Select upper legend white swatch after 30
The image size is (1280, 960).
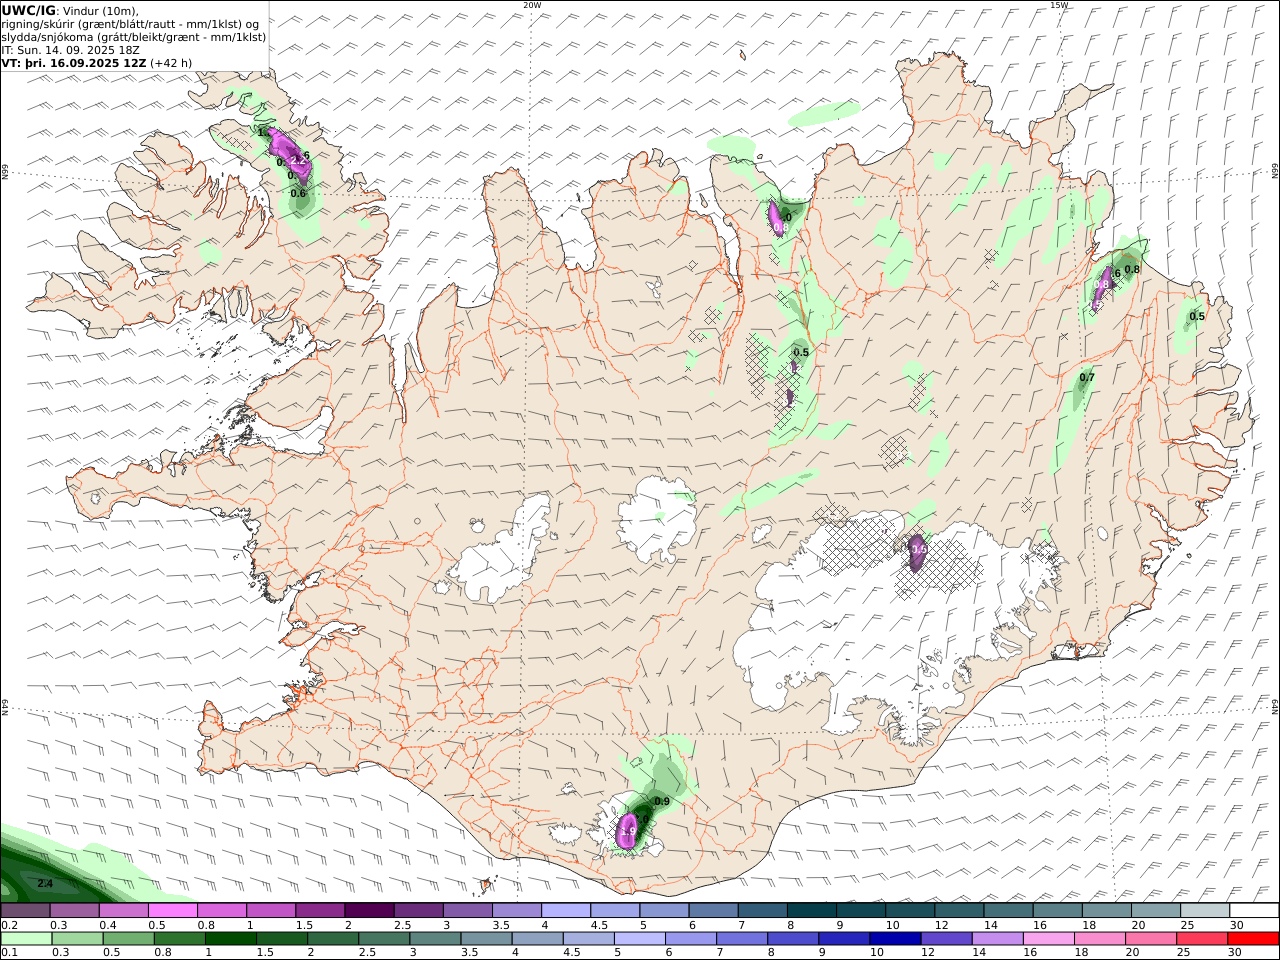pos(1253,911)
